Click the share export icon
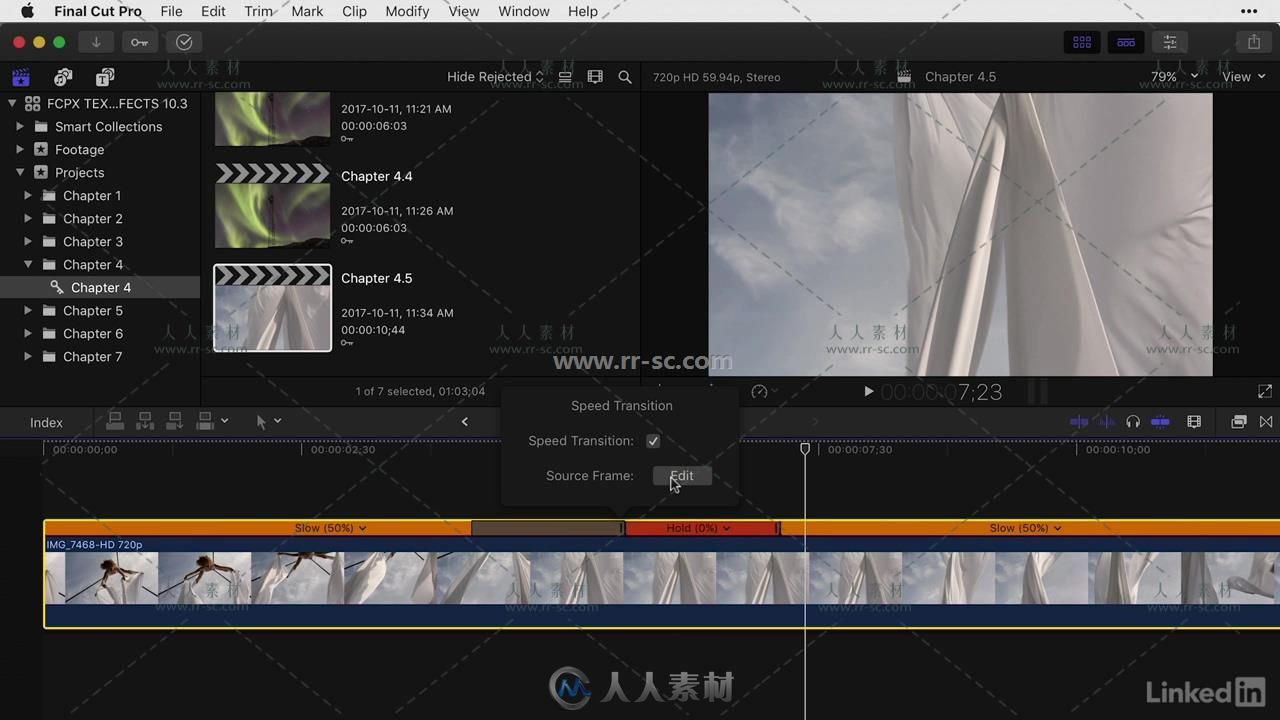 [x=1254, y=42]
